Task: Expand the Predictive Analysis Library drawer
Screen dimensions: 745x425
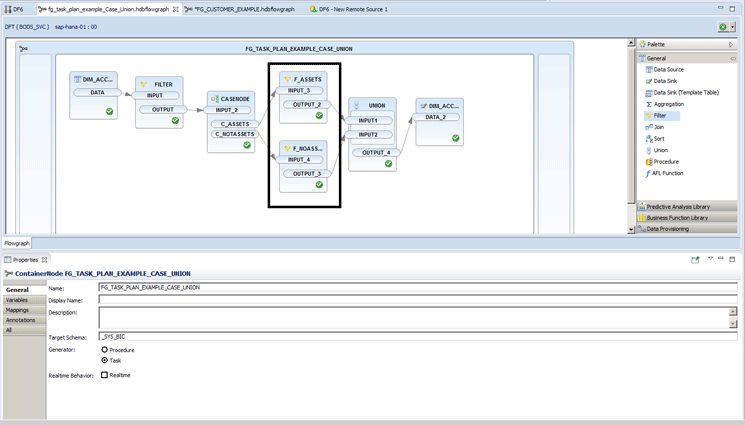Action: tap(678, 206)
